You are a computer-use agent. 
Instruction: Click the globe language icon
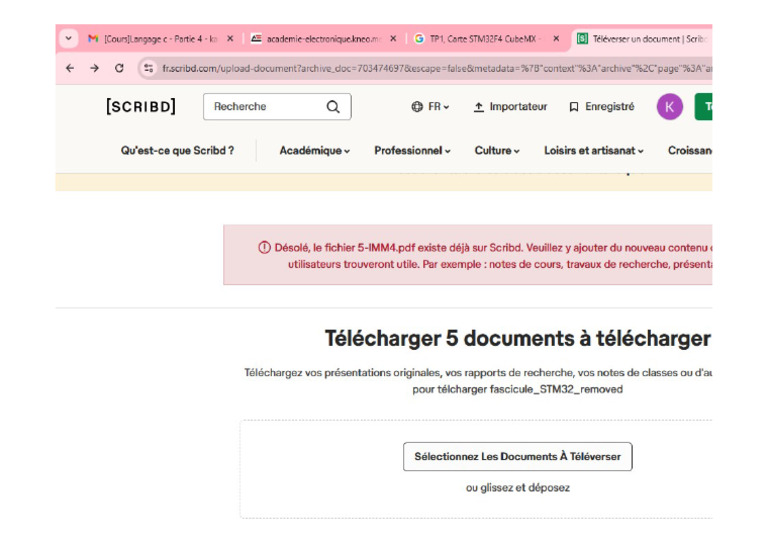pos(417,107)
